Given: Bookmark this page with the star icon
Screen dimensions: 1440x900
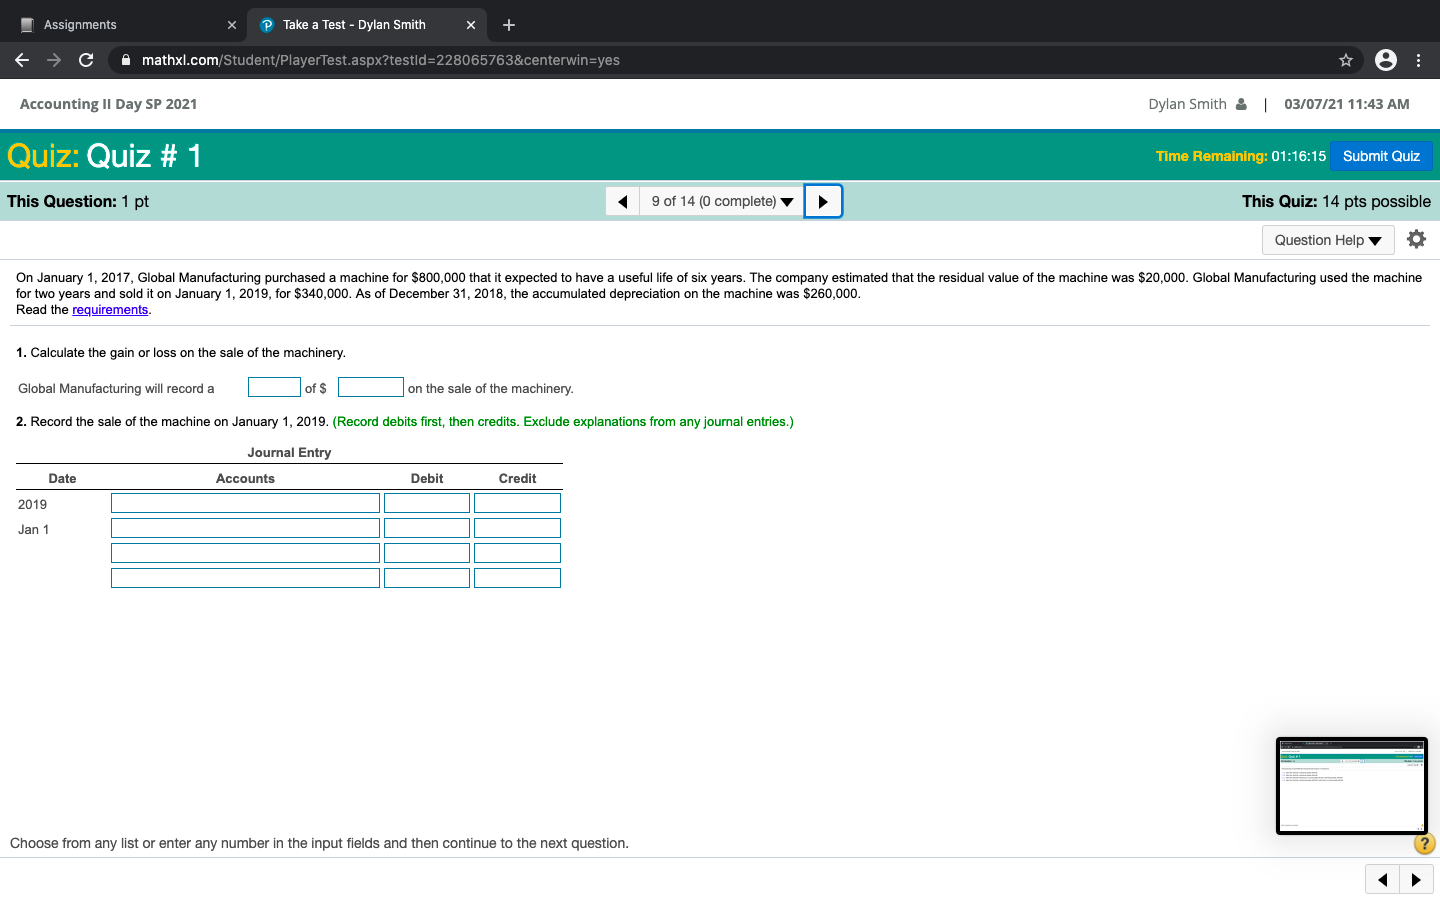Looking at the screenshot, I should tap(1346, 60).
